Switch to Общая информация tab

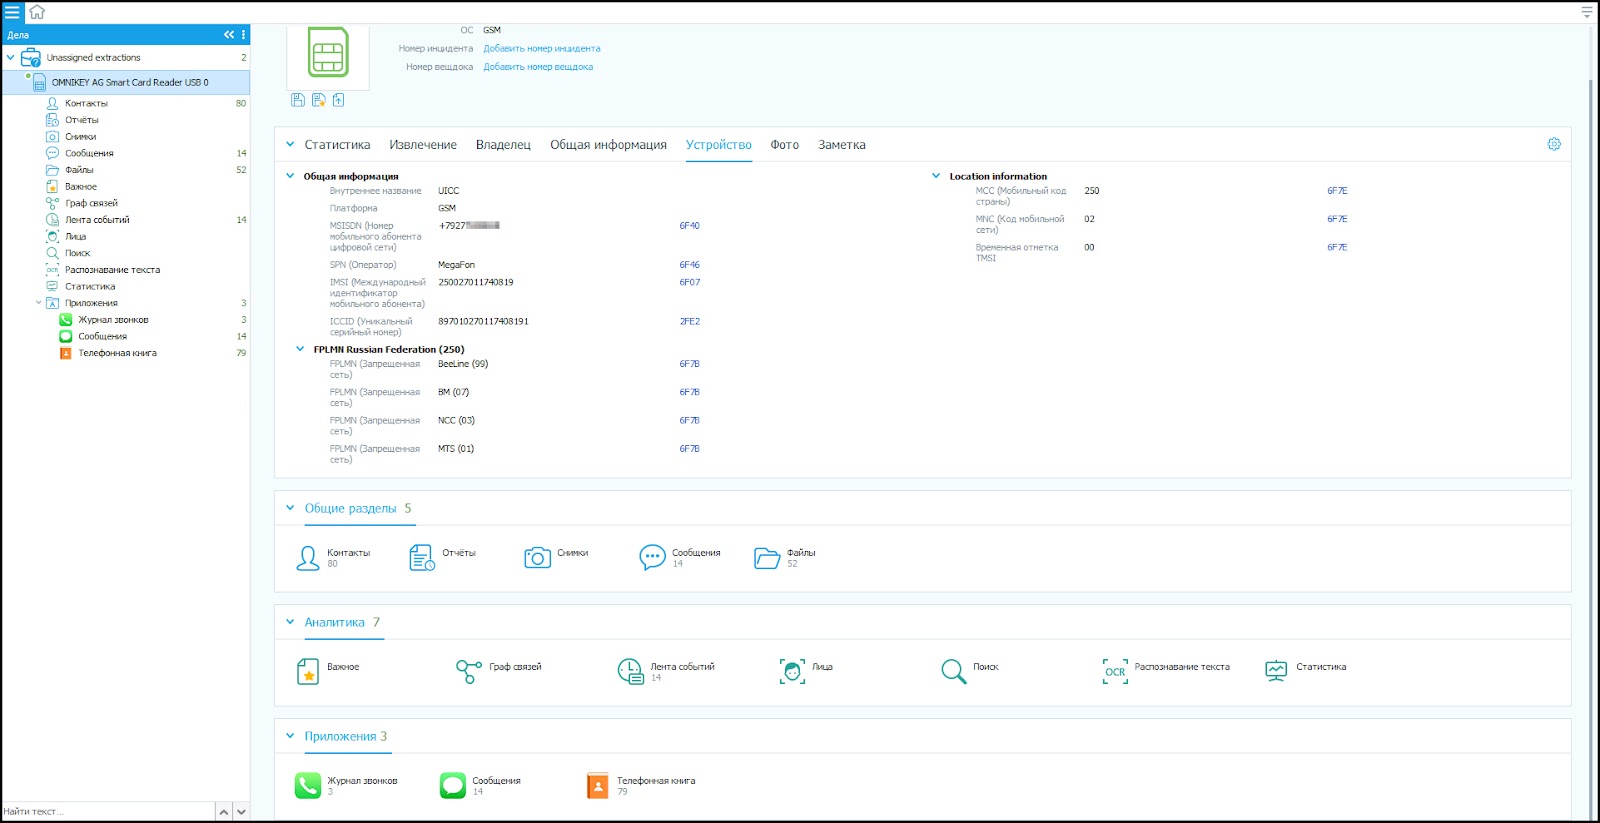point(608,145)
